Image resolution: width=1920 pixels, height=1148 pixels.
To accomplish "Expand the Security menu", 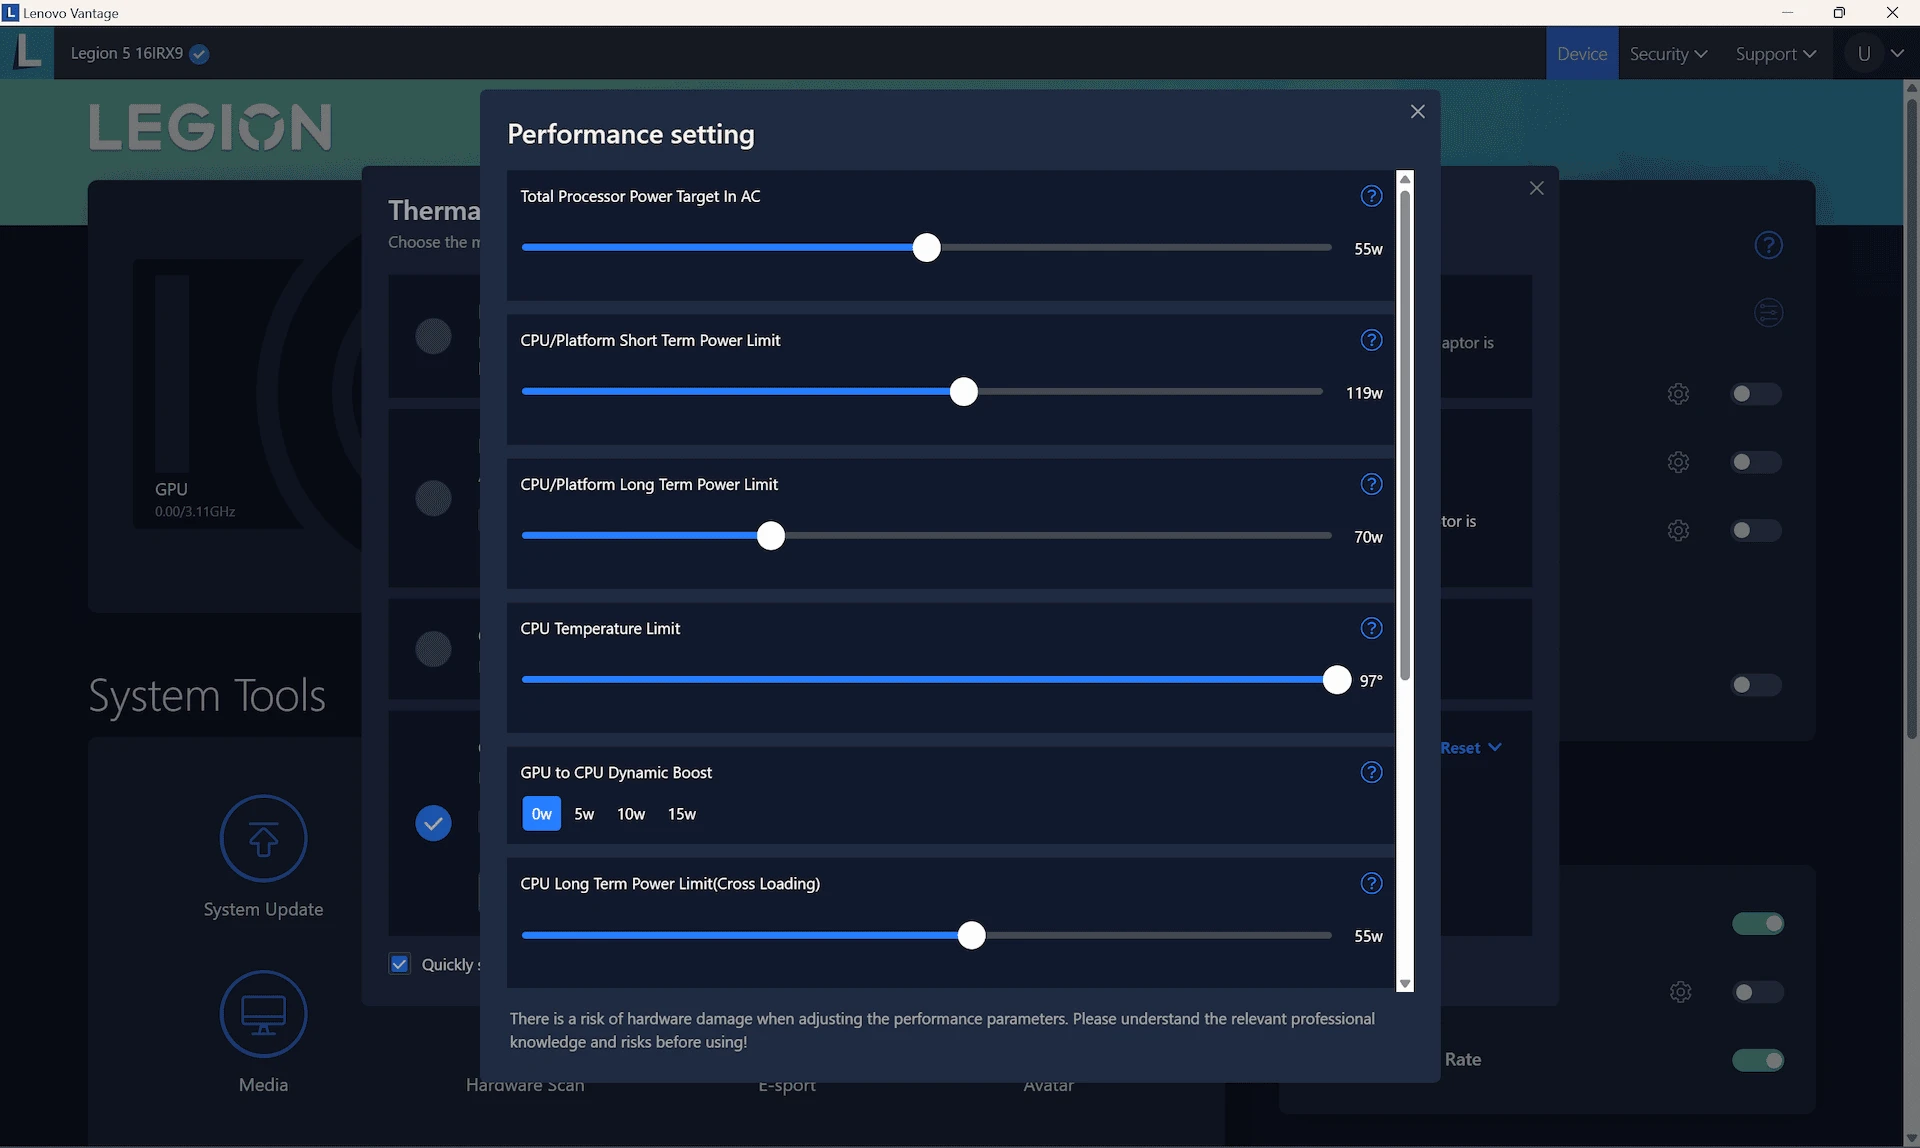I will click(x=1667, y=54).
